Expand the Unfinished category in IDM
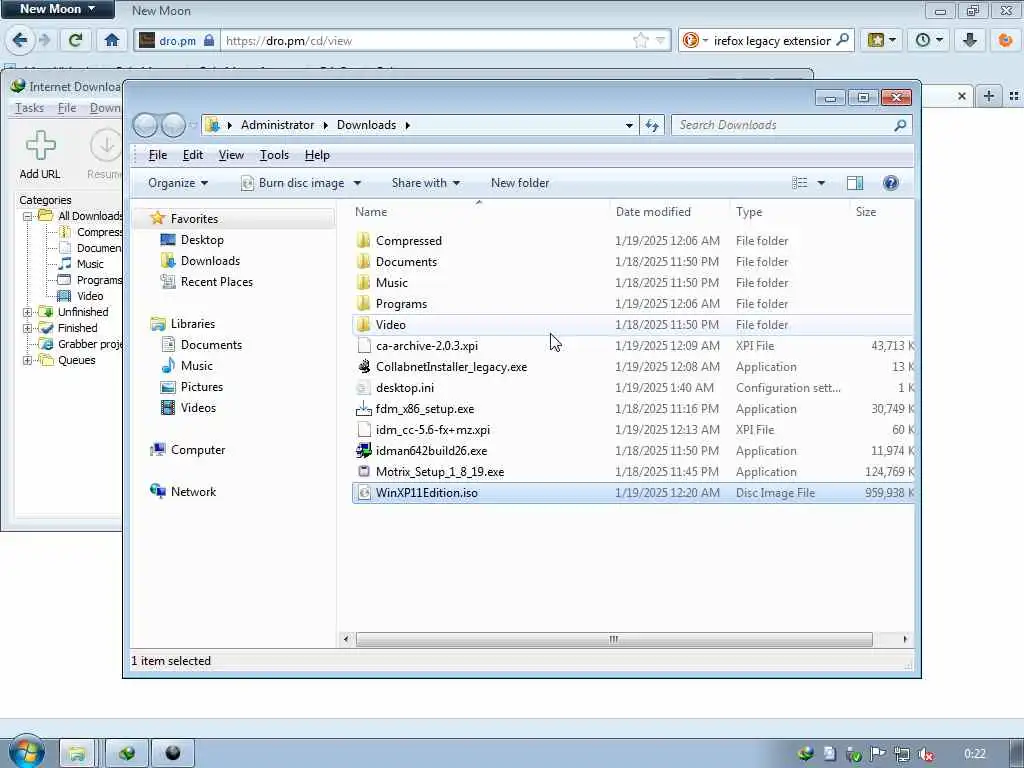 27,312
